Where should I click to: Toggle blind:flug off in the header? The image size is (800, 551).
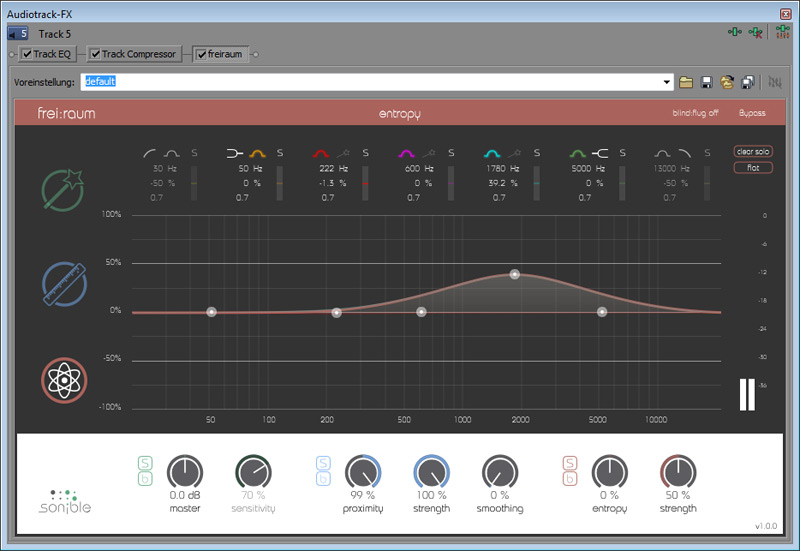point(695,114)
